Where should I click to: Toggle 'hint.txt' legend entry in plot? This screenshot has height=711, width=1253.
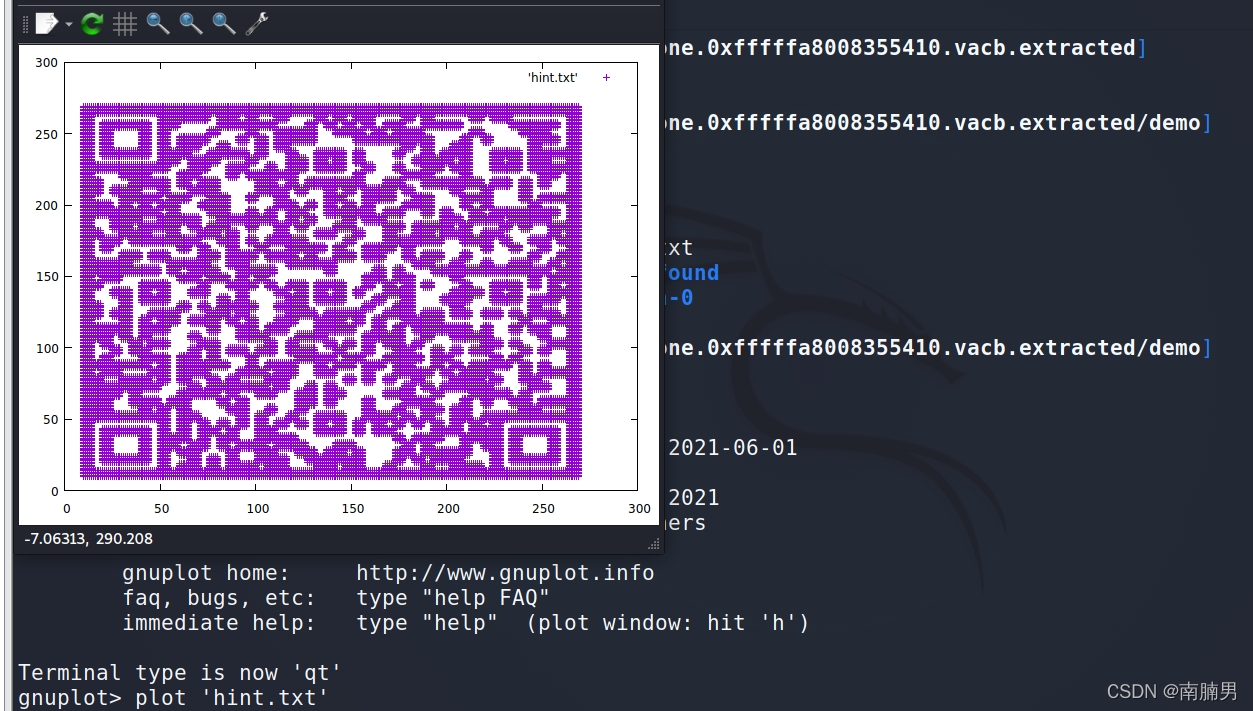(x=552, y=78)
